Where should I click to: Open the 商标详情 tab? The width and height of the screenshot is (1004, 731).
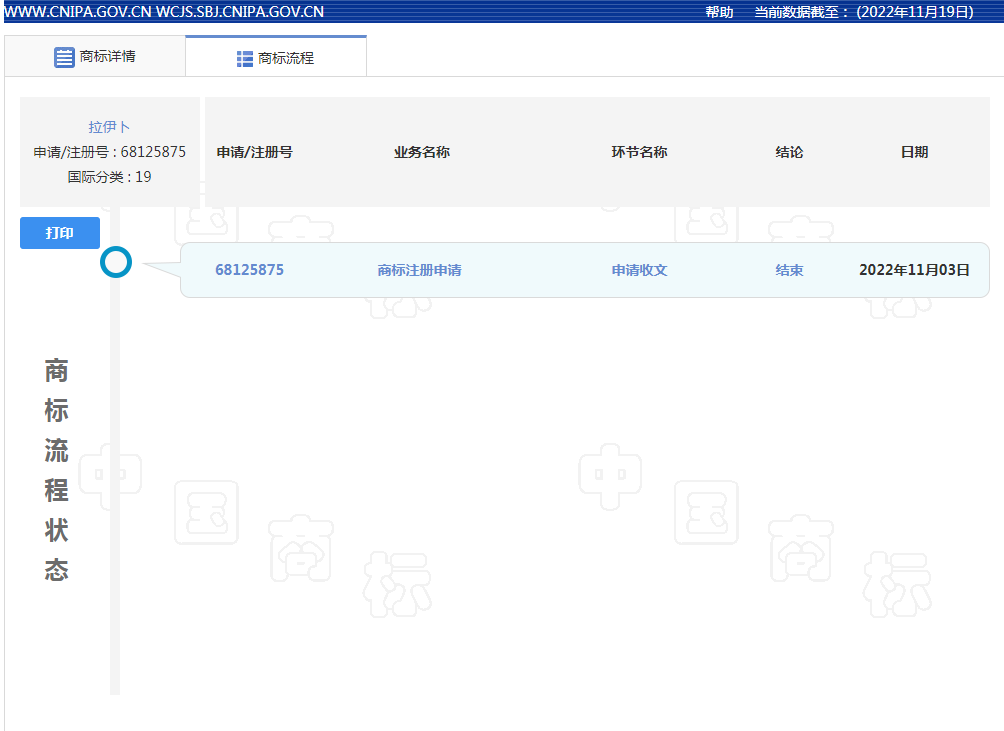pos(95,57)
